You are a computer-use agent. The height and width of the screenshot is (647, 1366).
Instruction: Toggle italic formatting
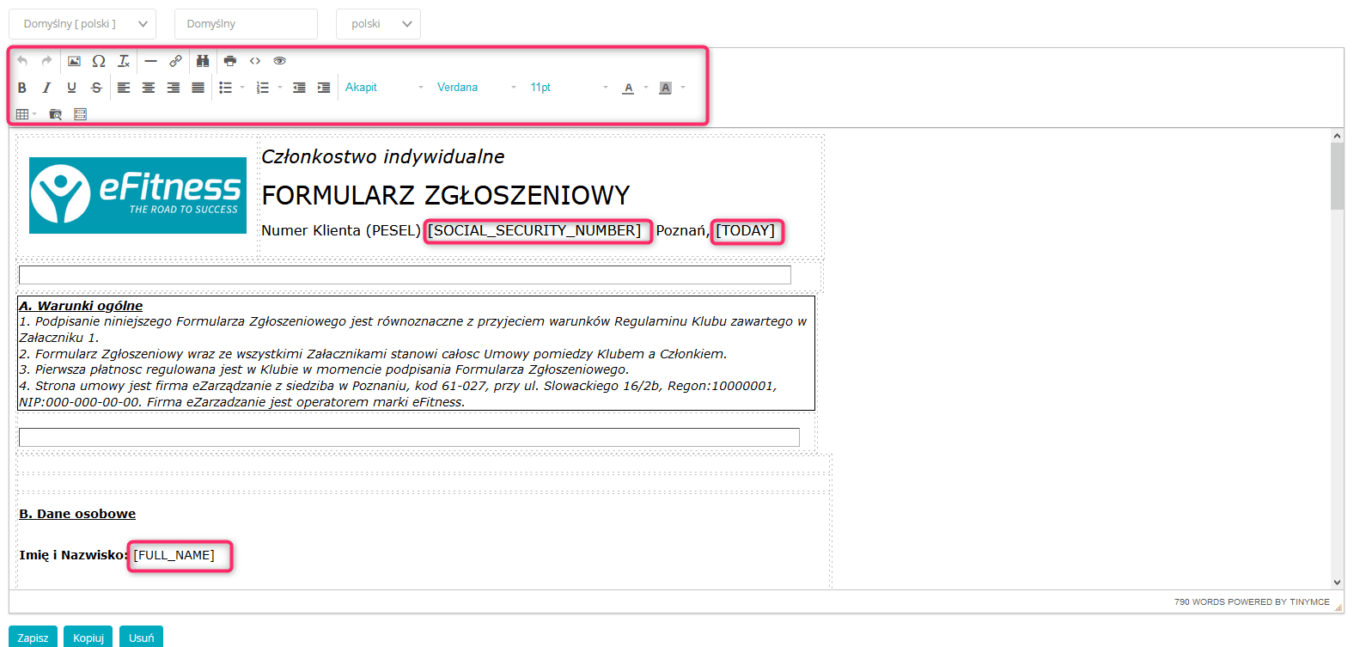click(x=46, y=88)
